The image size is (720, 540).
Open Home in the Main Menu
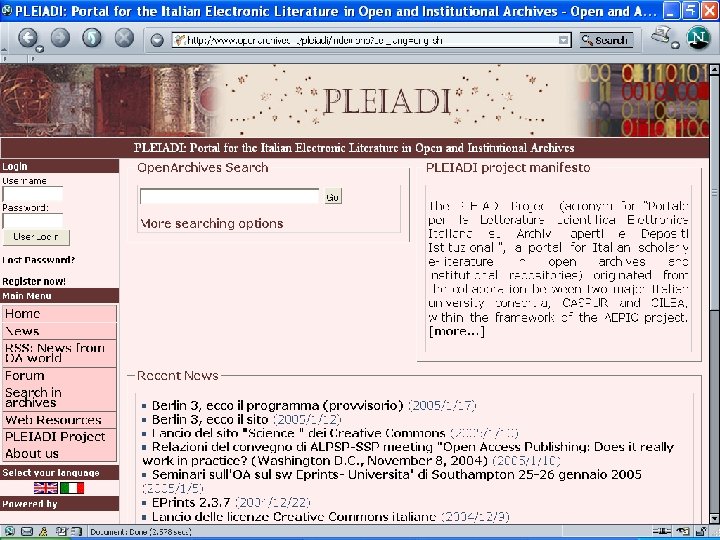[59, 314]
